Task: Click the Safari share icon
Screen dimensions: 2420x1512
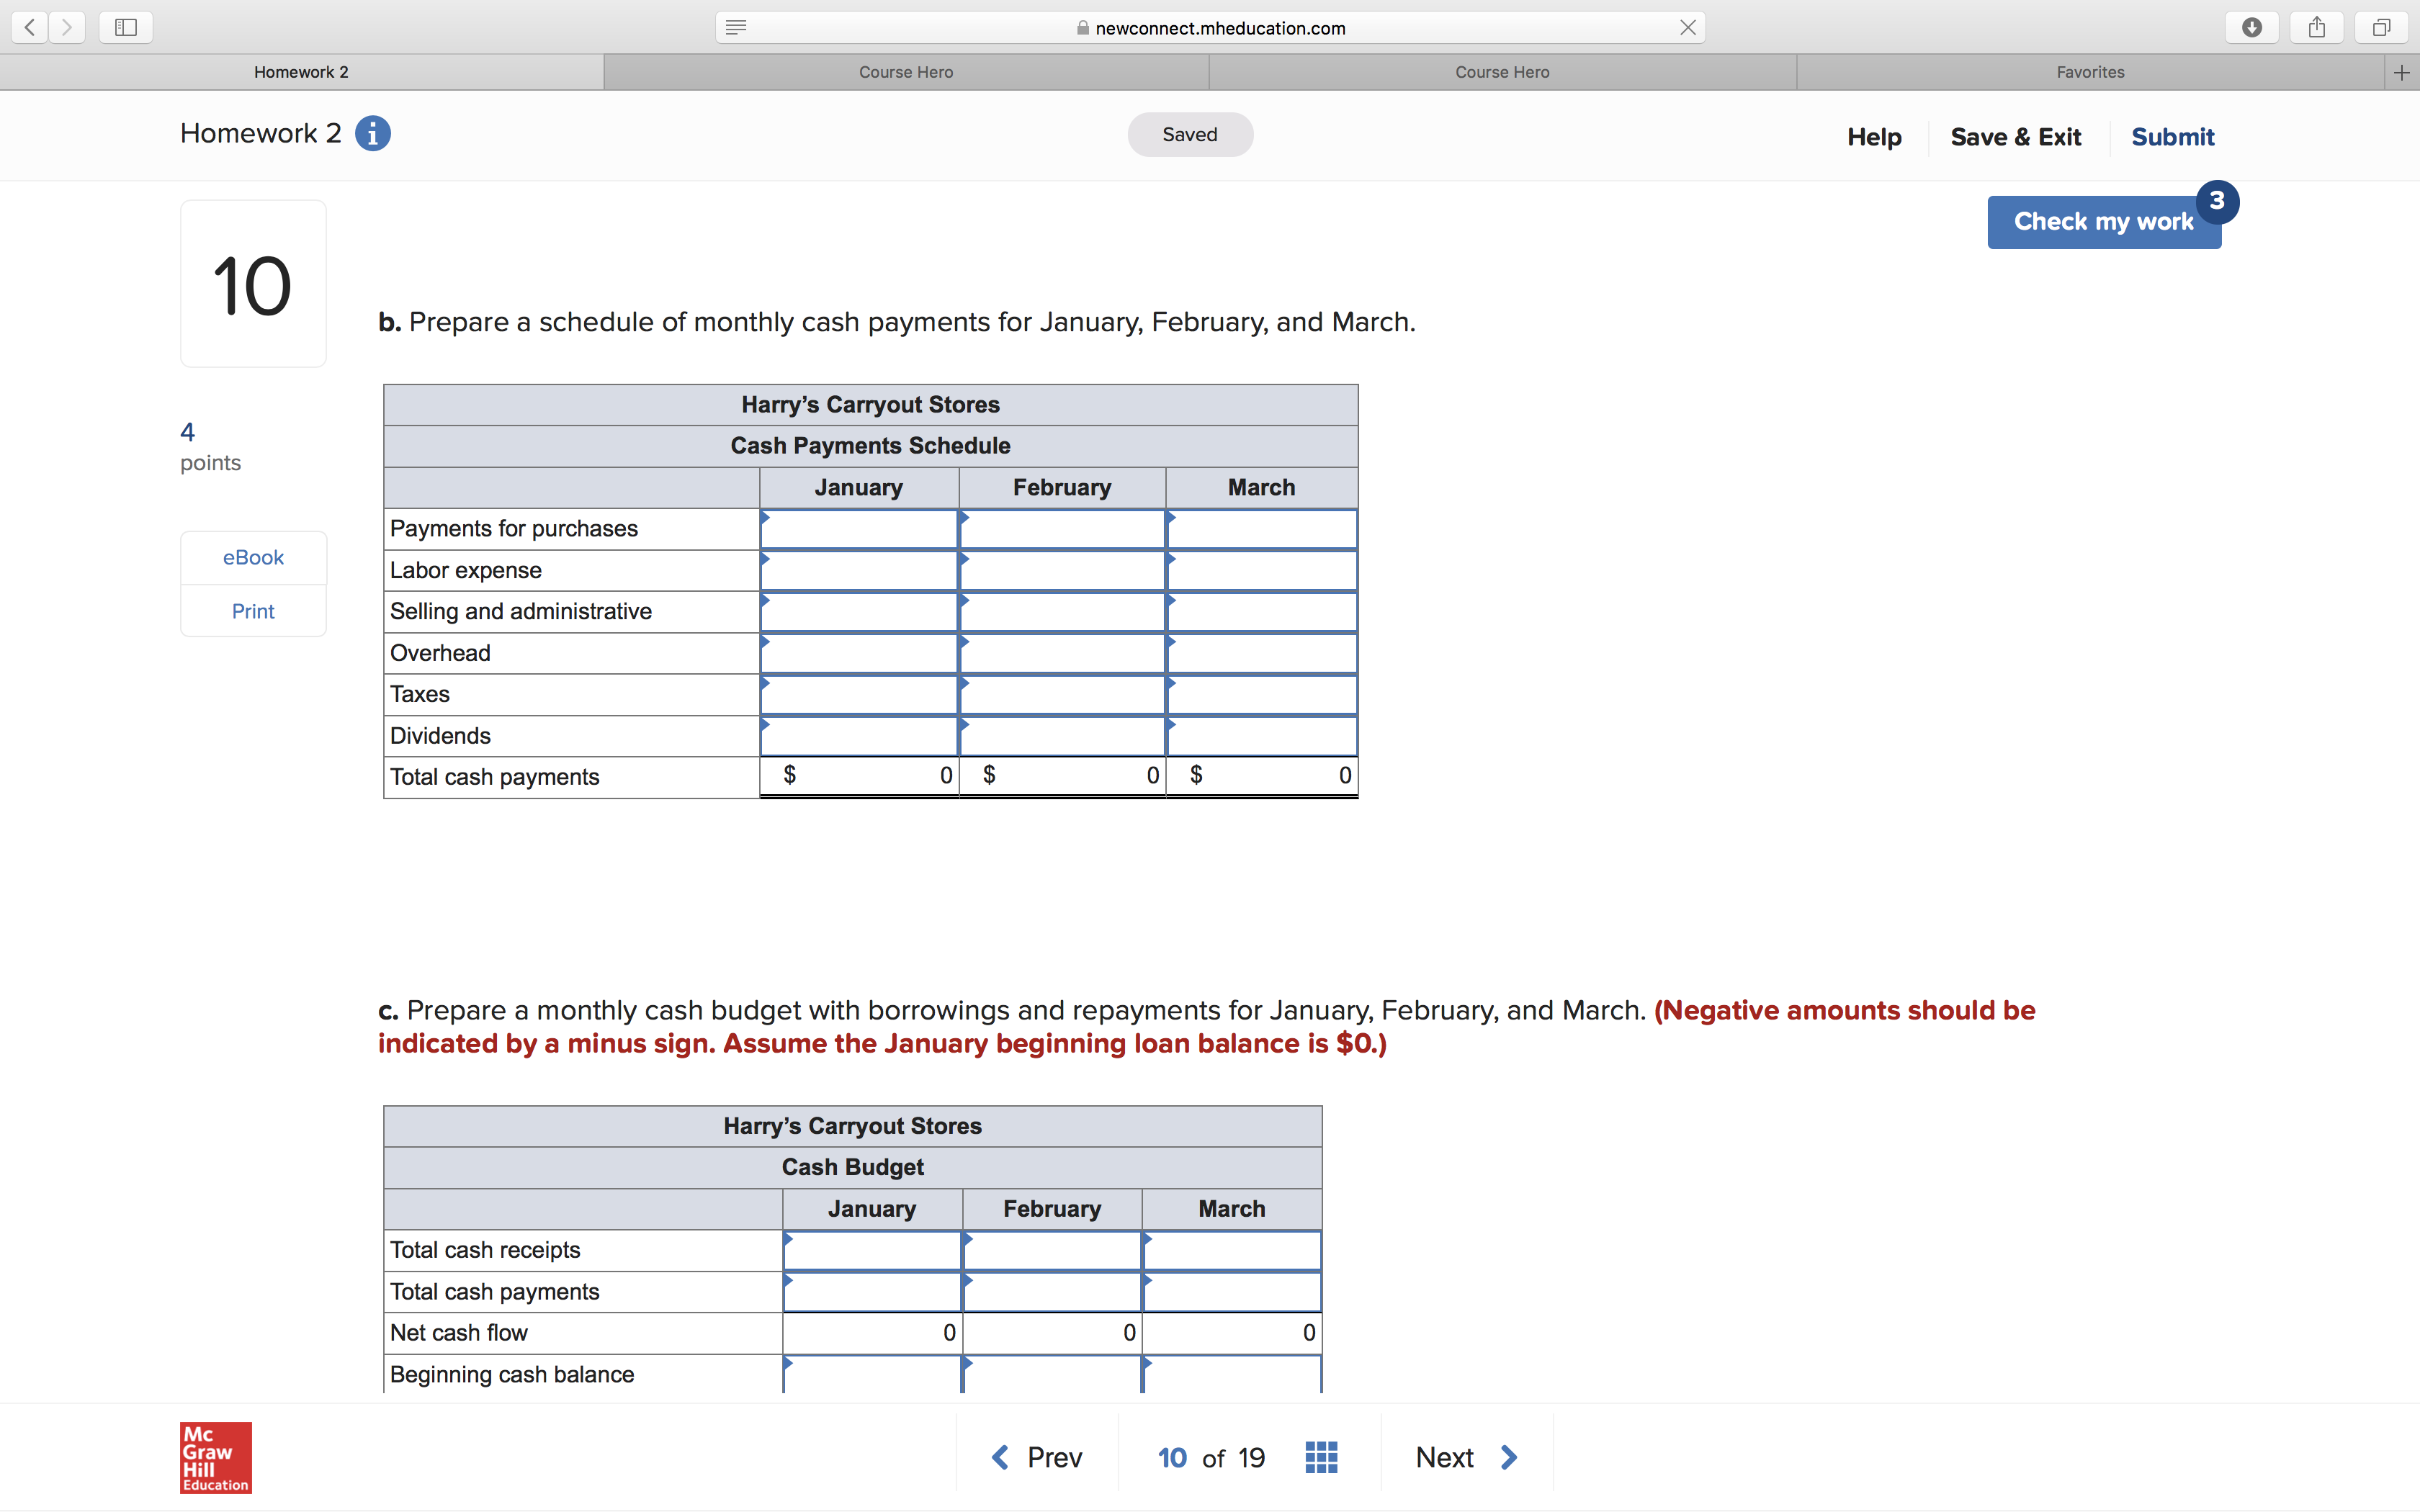Action: point(2316,27)
